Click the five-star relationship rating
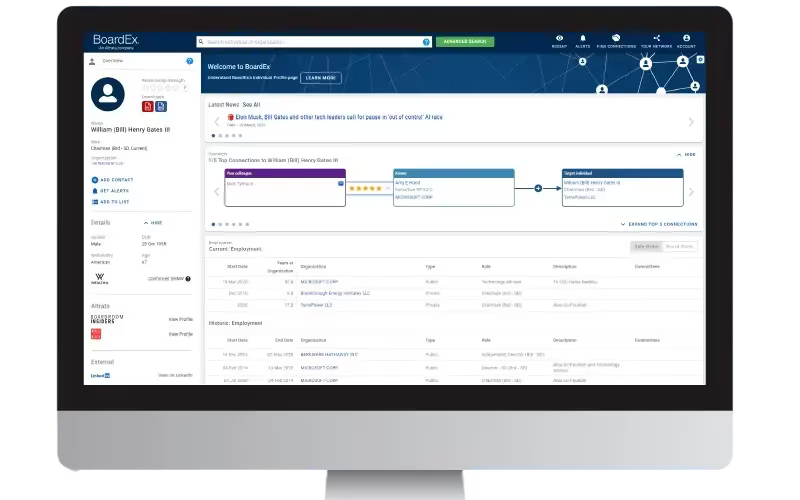The width and height of the screenshot is (800, 500). pyautogui.click(x=365, y=189)
